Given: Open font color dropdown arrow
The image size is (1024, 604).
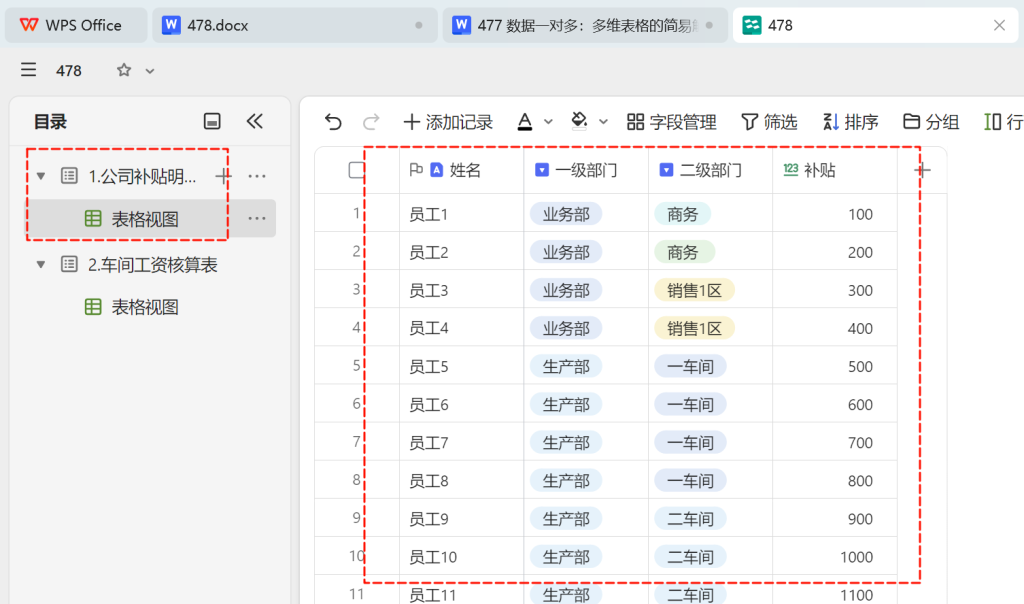Looking at the screenshot, I should (549, 122).
